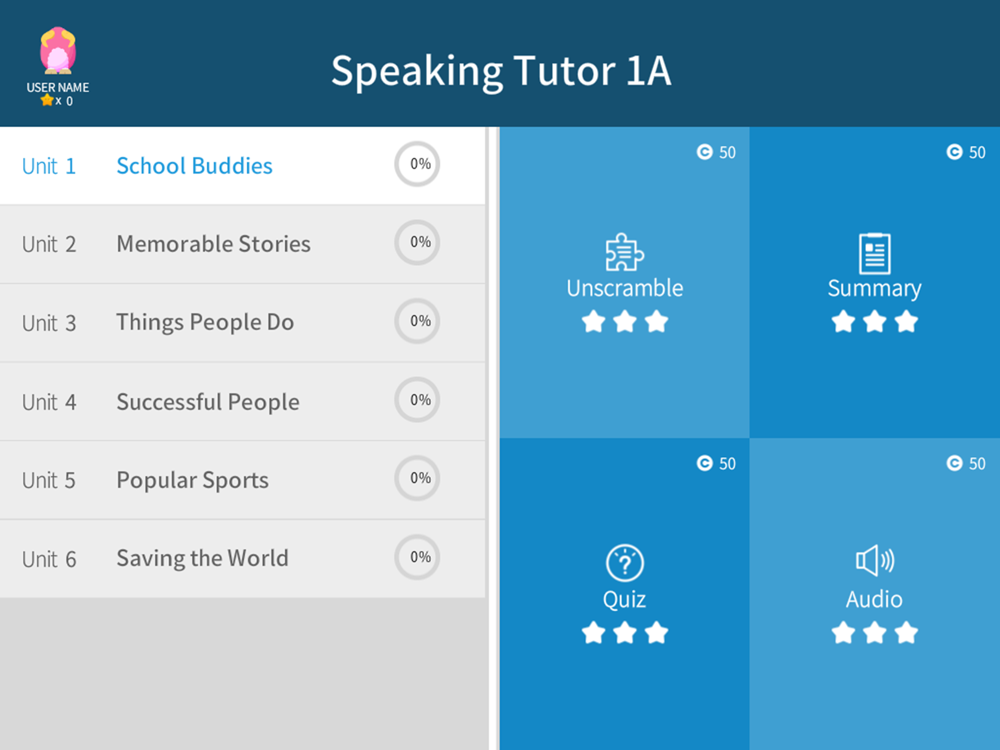Select Unit 1 School Buddies
This screenshot has width=1000, height=750.
[x=242, y=166]
